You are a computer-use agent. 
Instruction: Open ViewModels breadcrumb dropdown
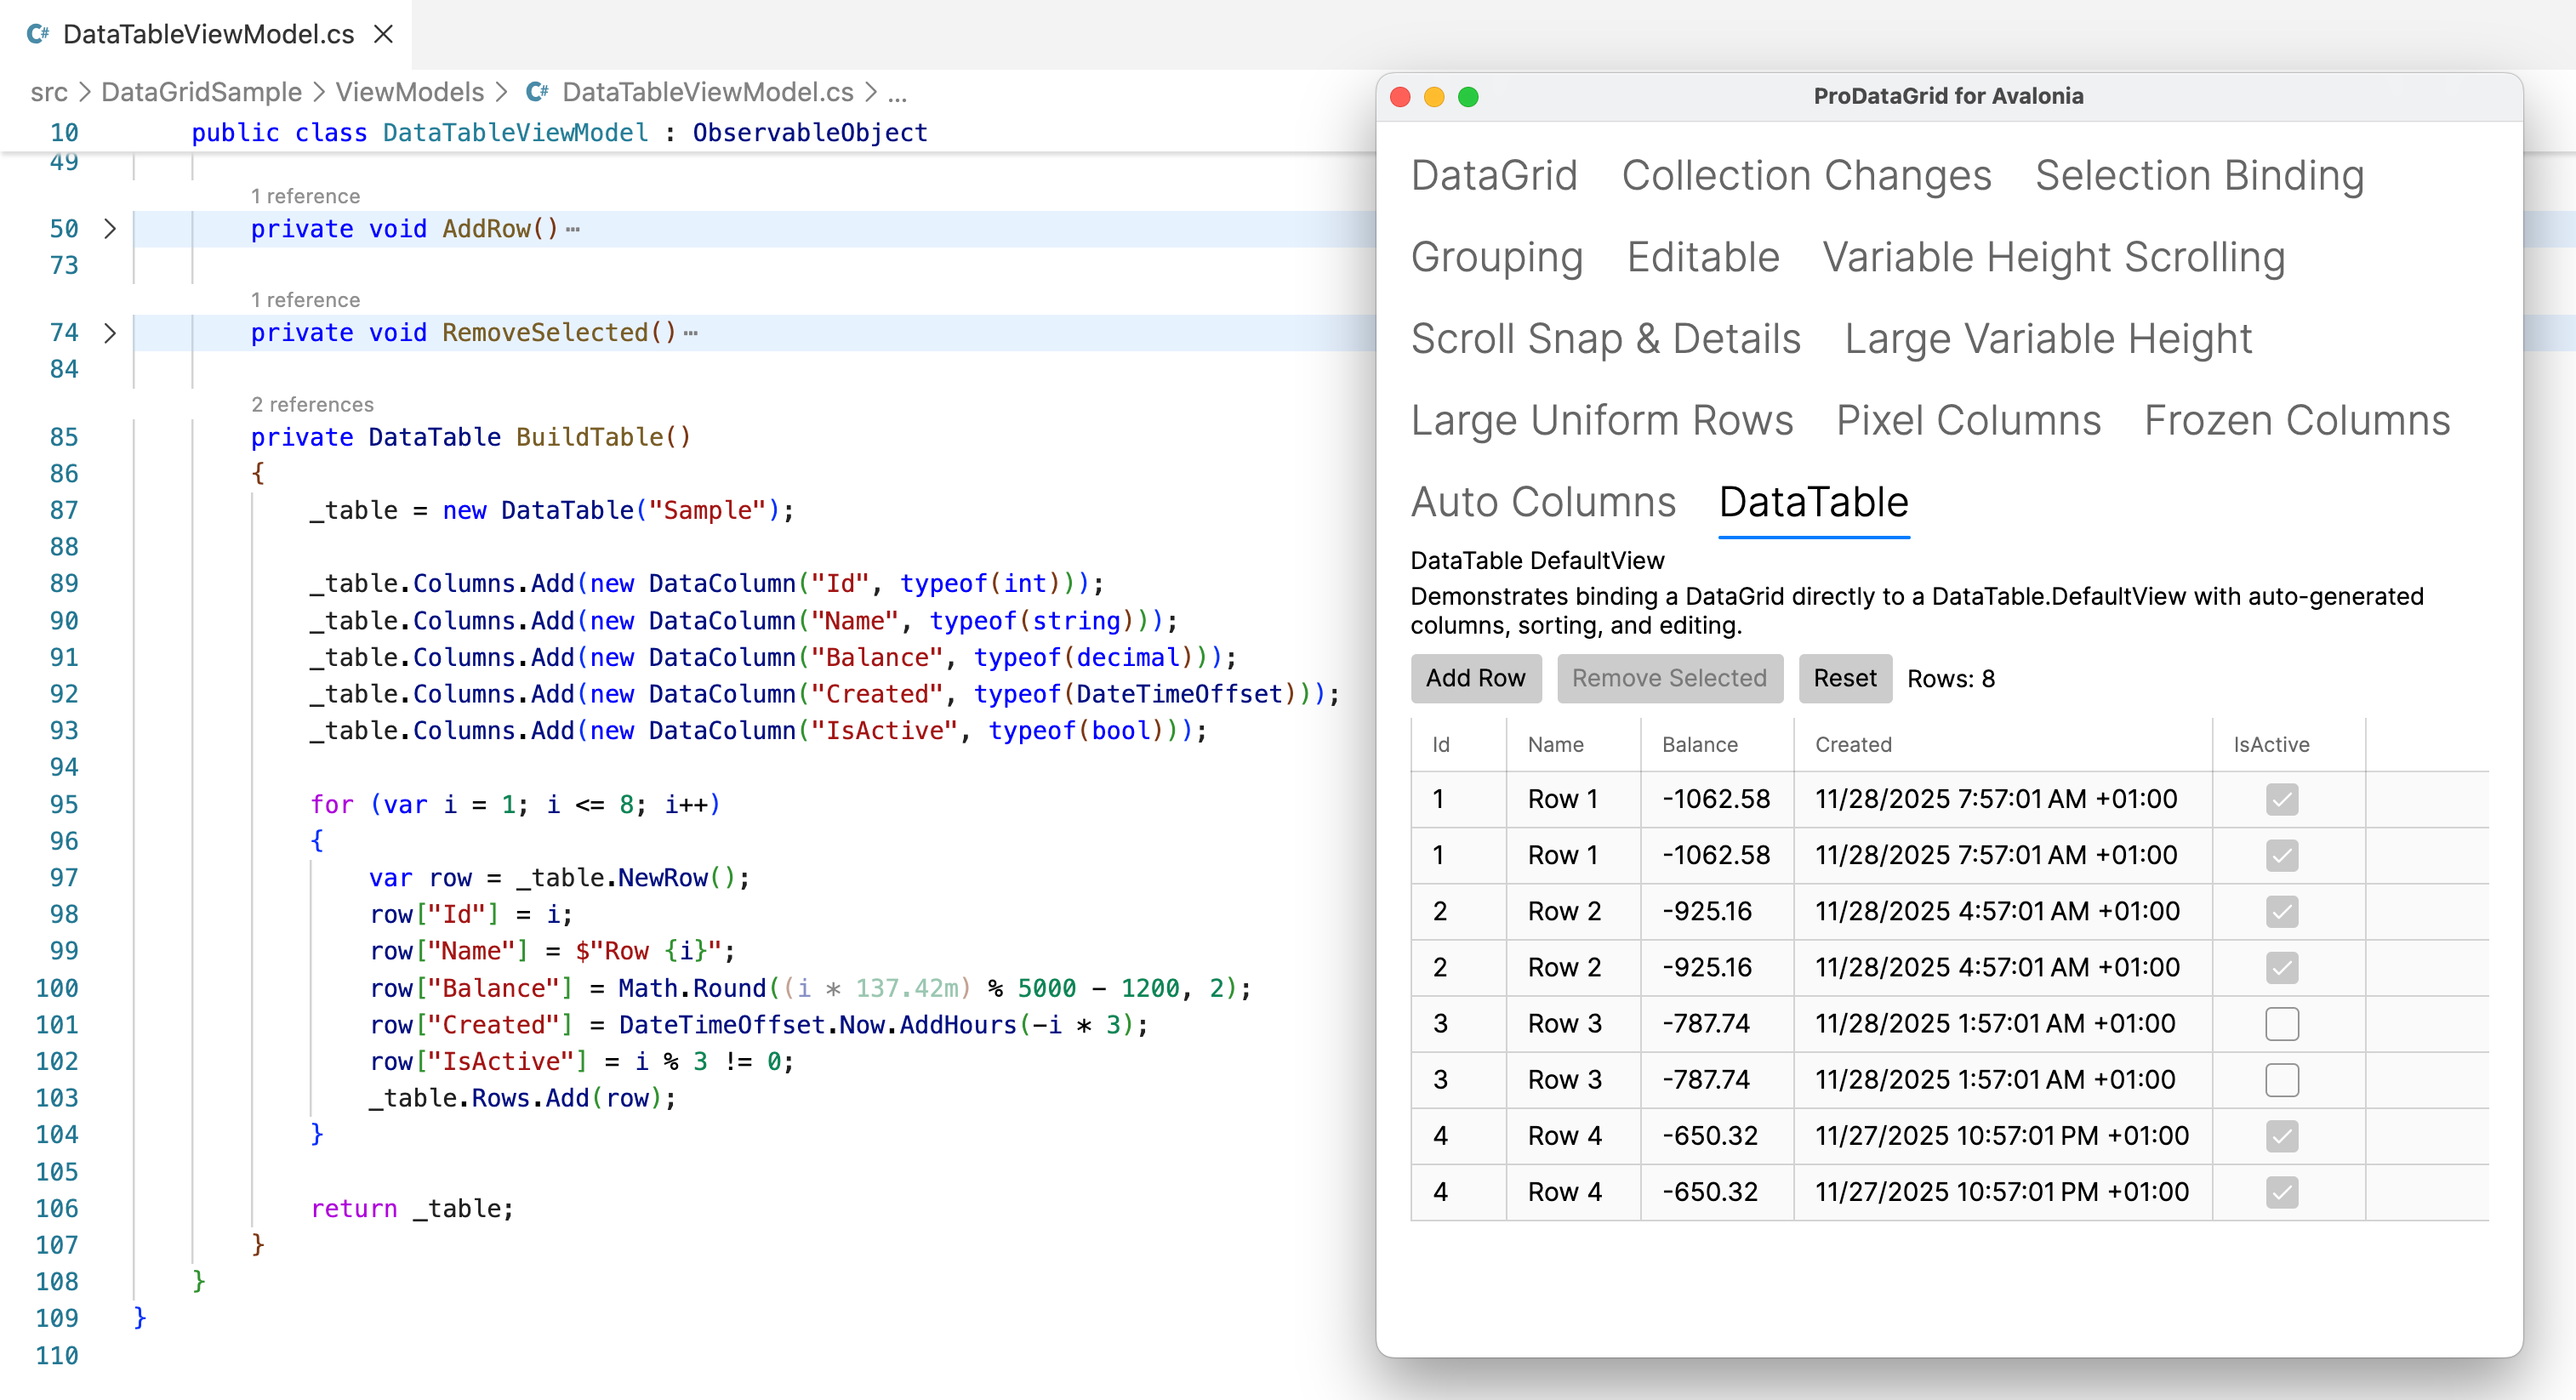409,92
